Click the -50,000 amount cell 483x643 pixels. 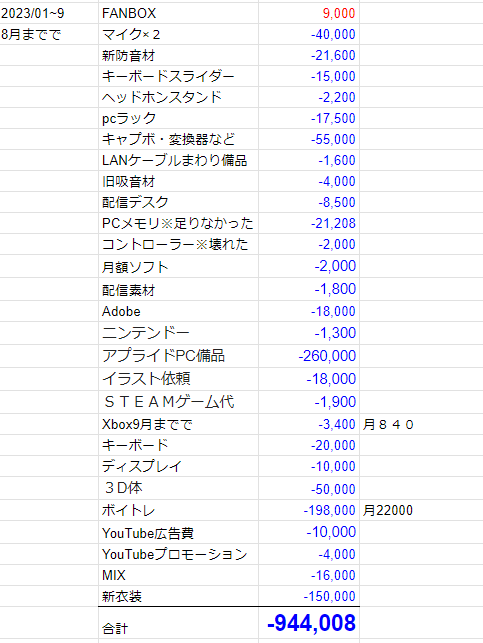point(309,488)
